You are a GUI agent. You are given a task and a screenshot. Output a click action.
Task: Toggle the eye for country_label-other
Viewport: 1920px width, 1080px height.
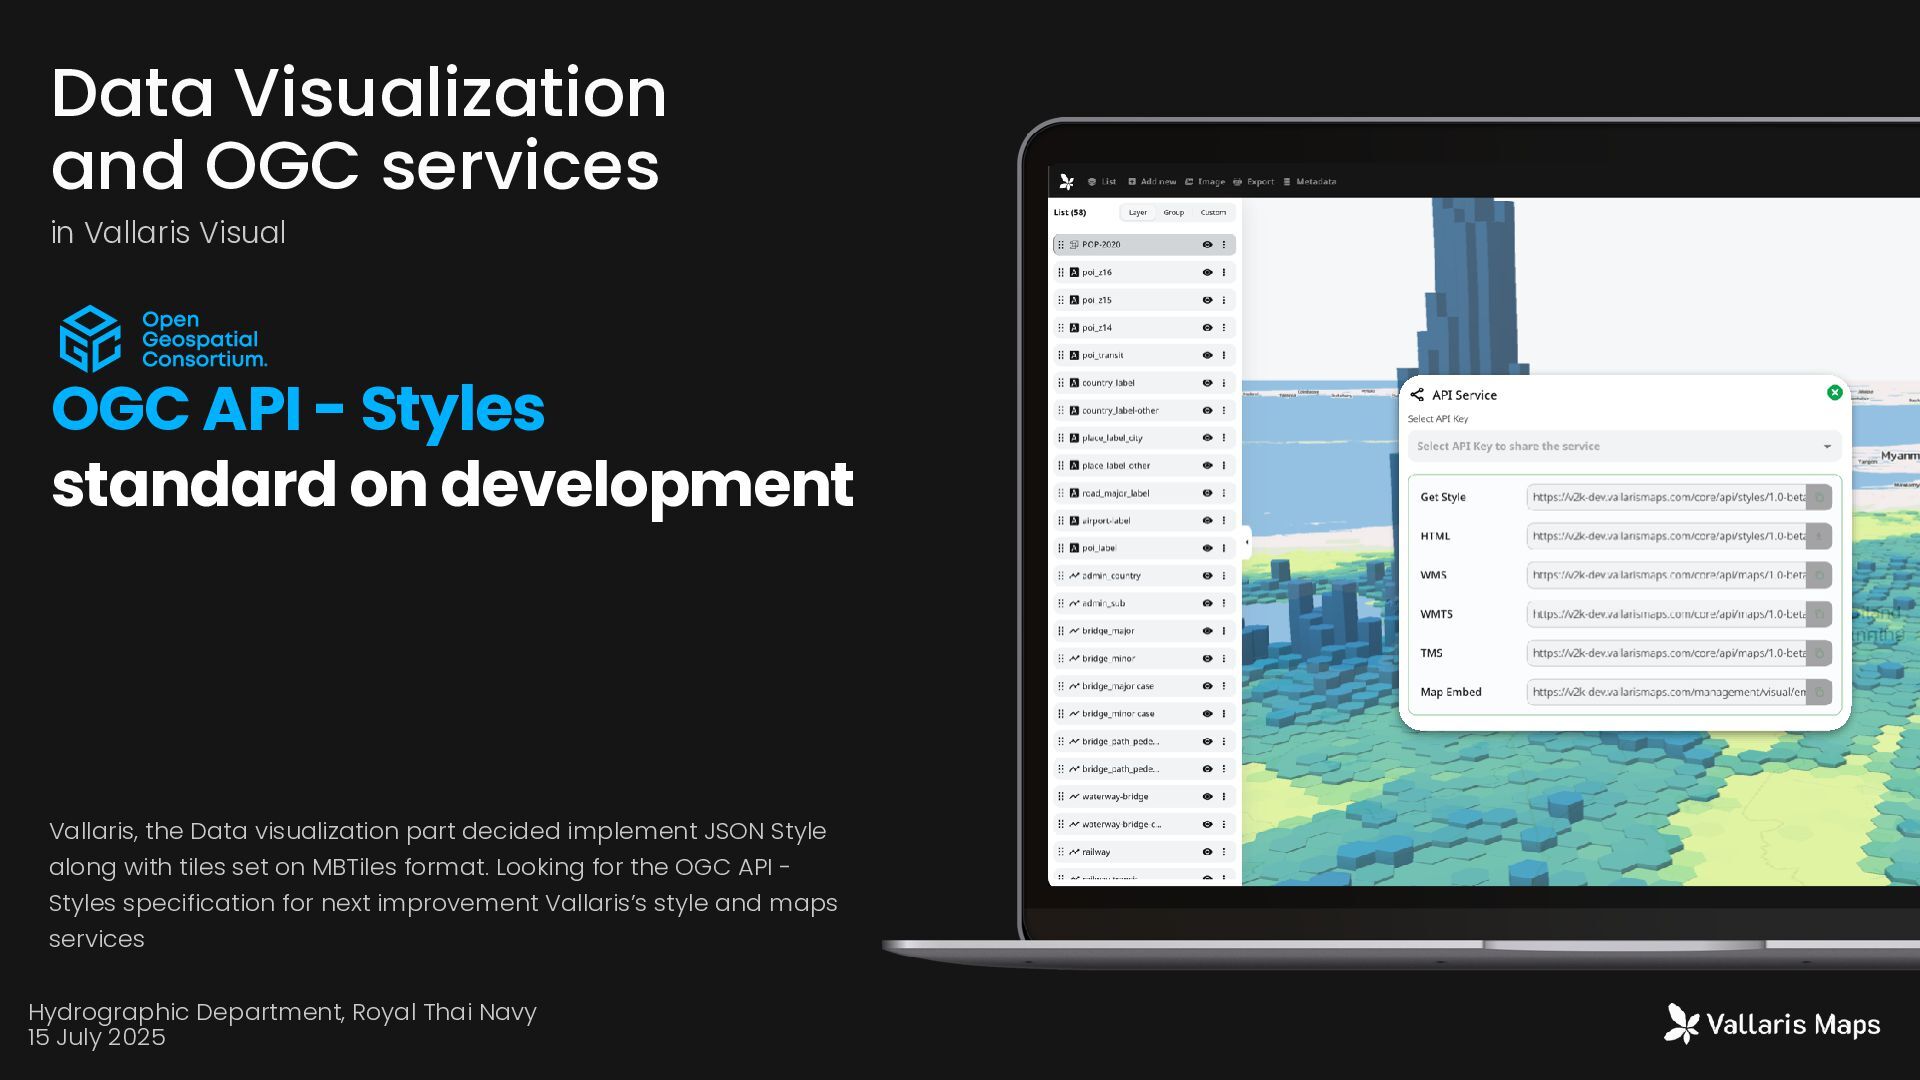click(x=1207, y=411)
